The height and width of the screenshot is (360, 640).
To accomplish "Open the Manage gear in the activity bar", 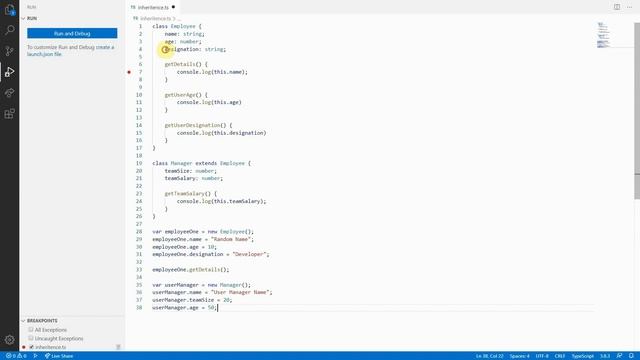I will pyautogui.click(x=9, y=340).
